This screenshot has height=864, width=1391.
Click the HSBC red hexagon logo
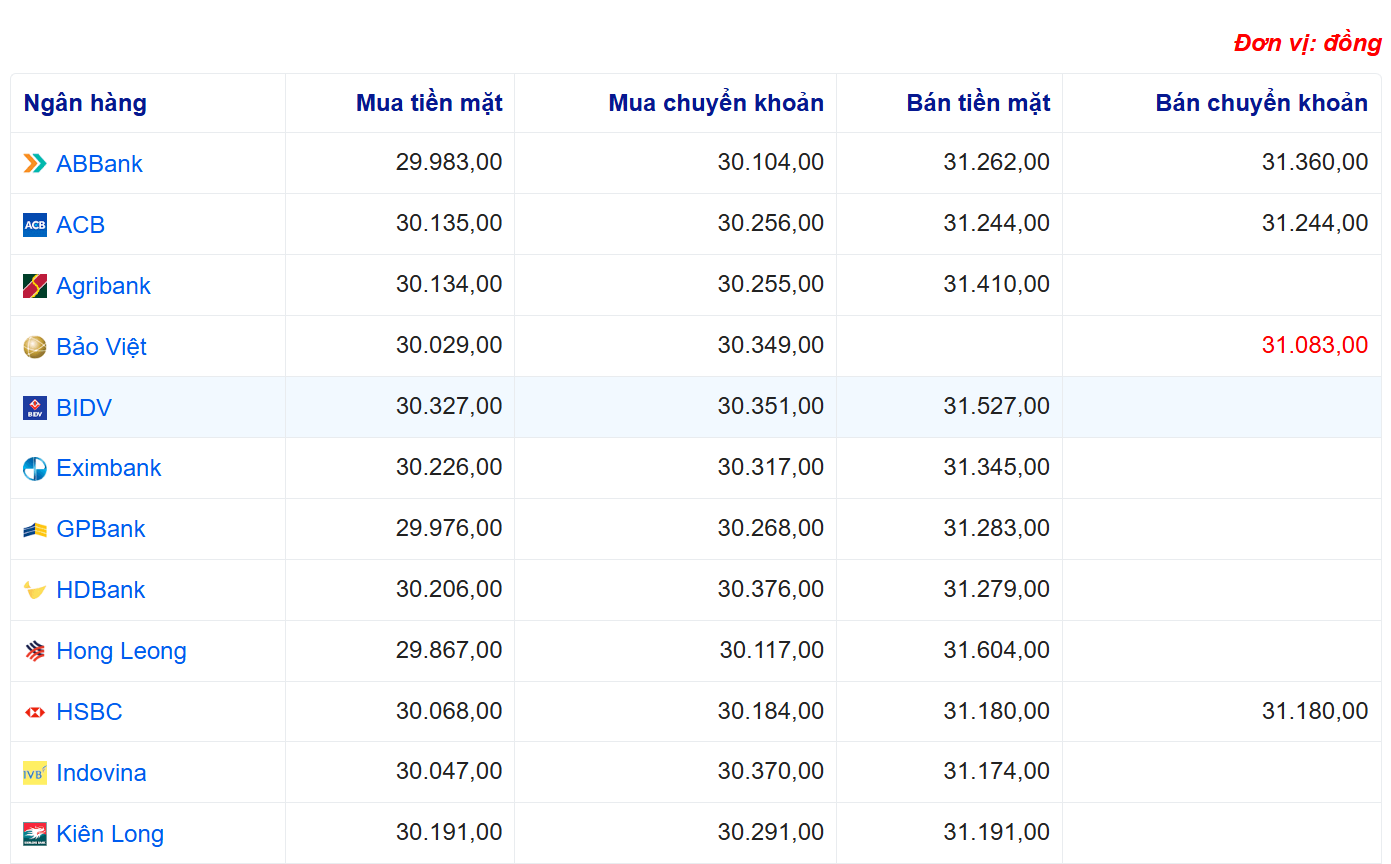click(x=35, y=712)
